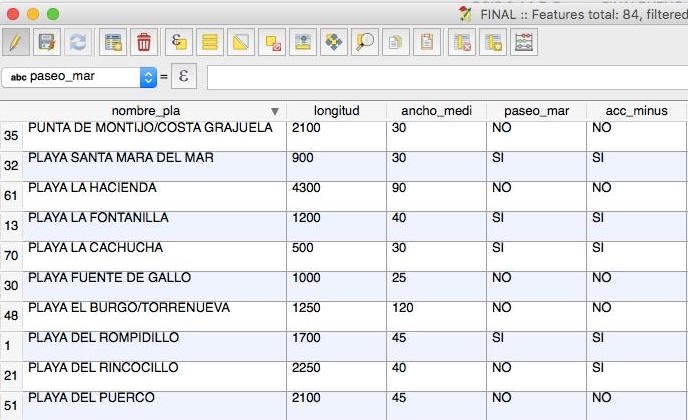Click the acc_minus column header
The image size is (688, 420).
[x=636, y=111]
